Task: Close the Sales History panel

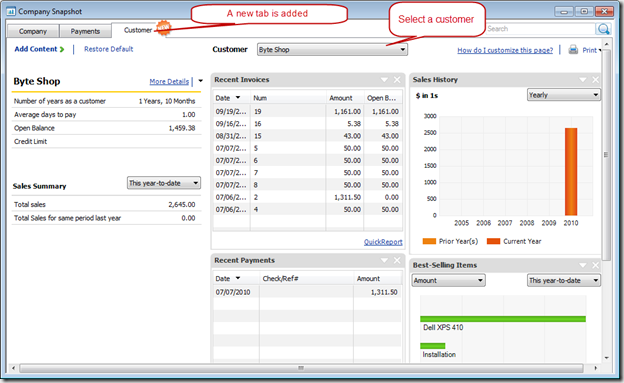Action: [595, 80]
